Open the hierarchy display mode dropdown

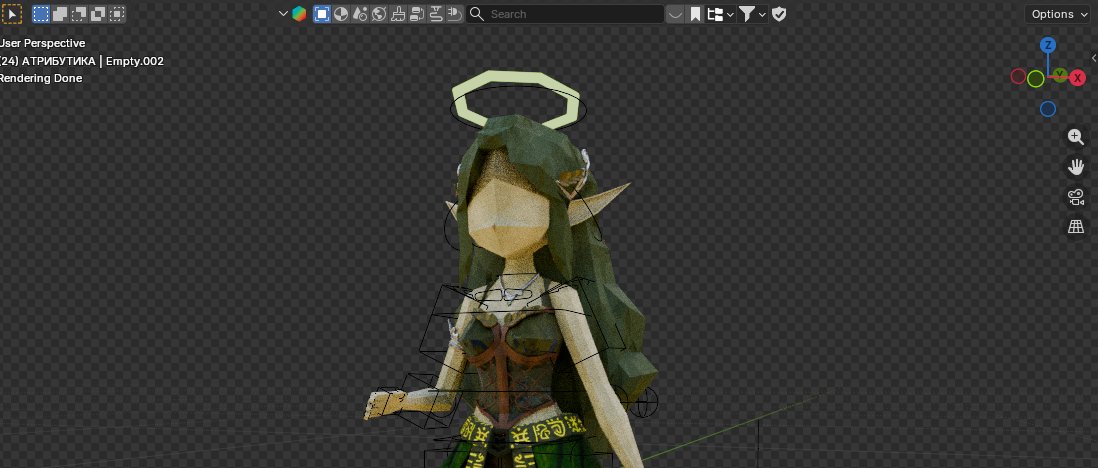(721, 13)
